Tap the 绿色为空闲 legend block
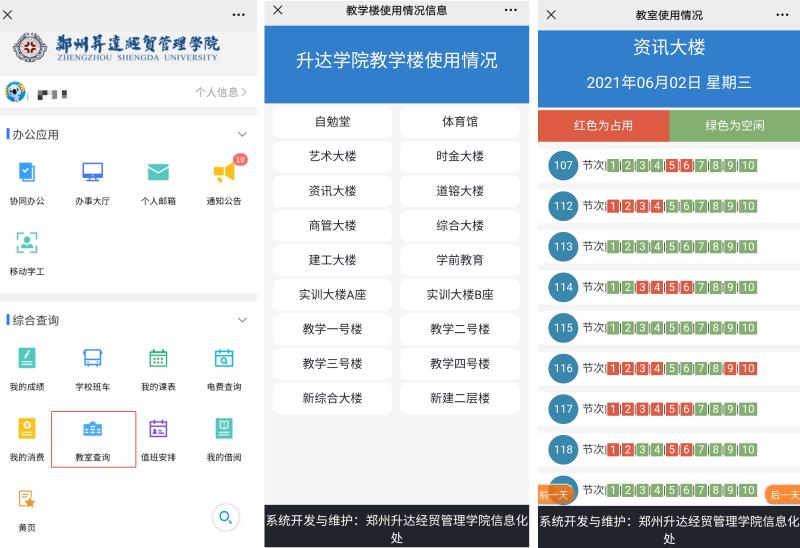This screenshot has height=548, width=800. pyautogui.click(x=735, y=126)
